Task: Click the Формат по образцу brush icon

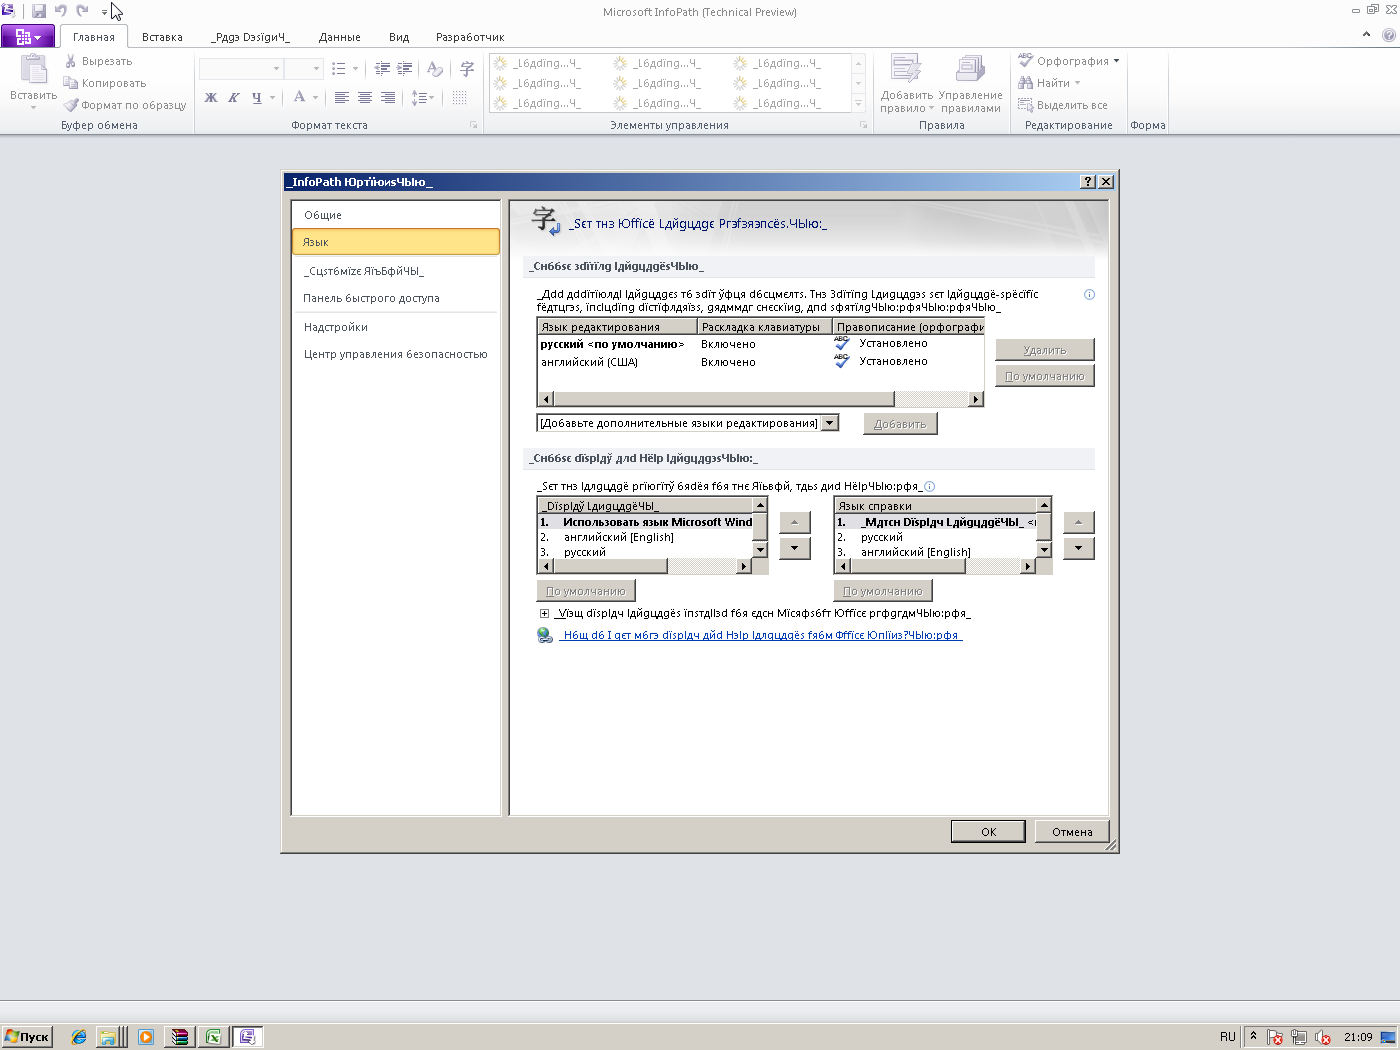Action: tap(71, 105)
